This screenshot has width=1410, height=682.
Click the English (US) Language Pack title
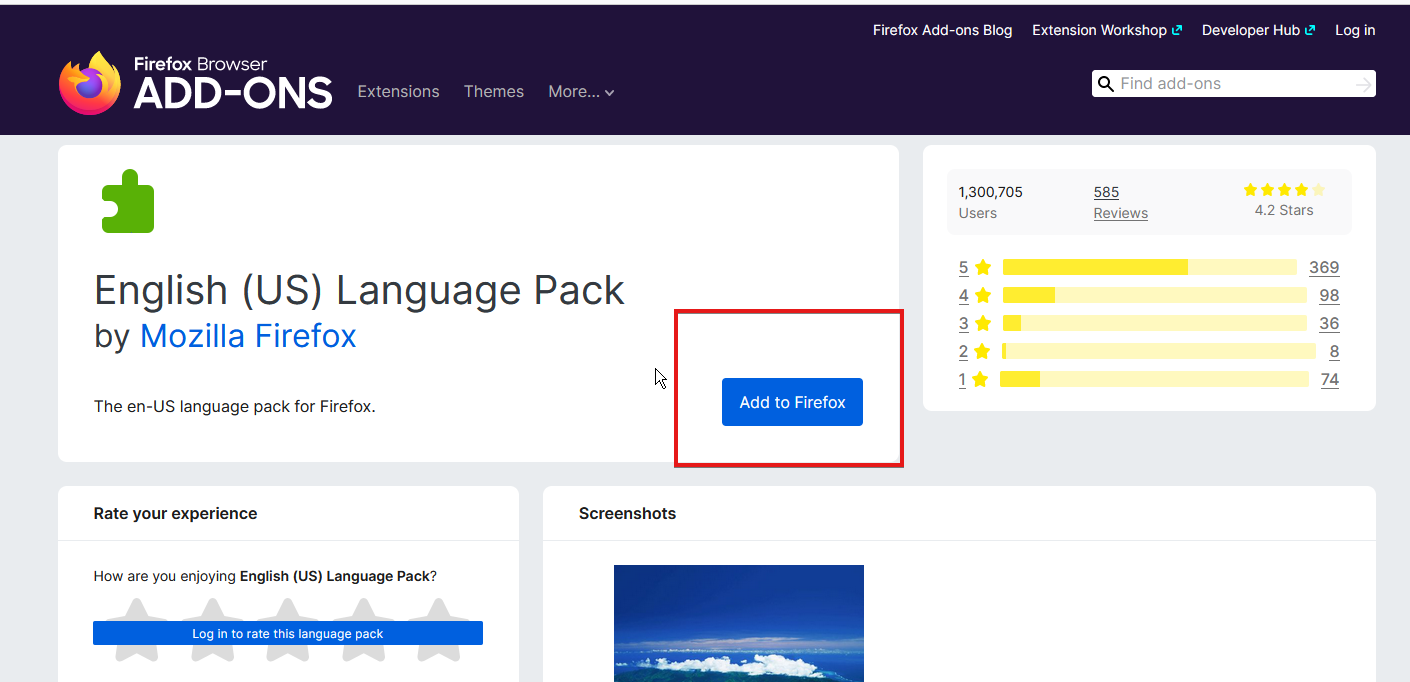(x=359, y=290)
